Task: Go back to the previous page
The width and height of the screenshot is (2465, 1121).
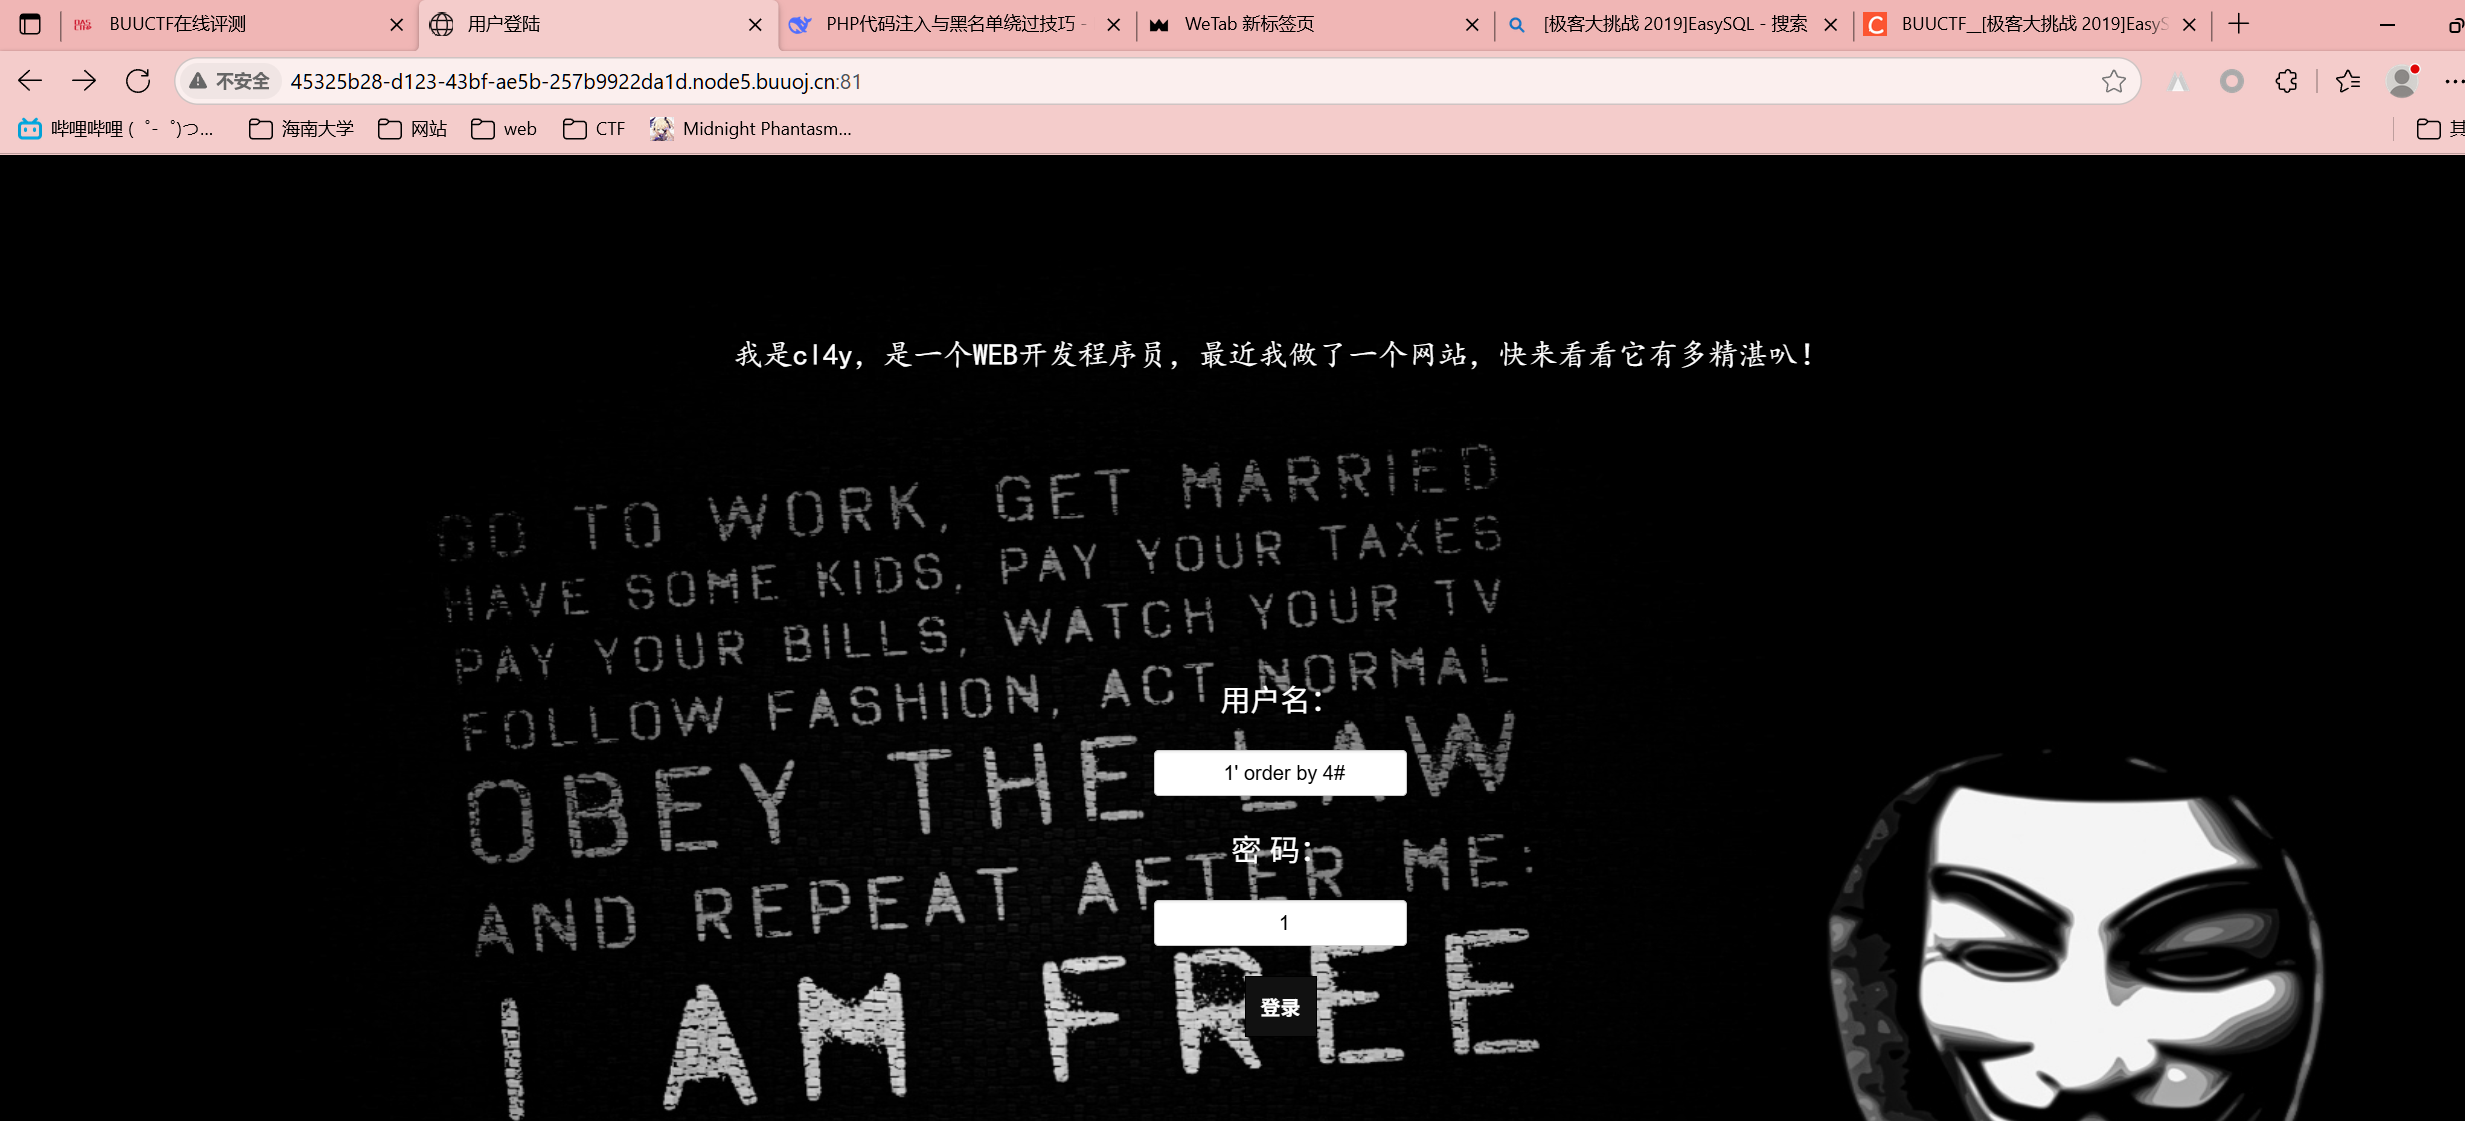Action: click(30, 81)
